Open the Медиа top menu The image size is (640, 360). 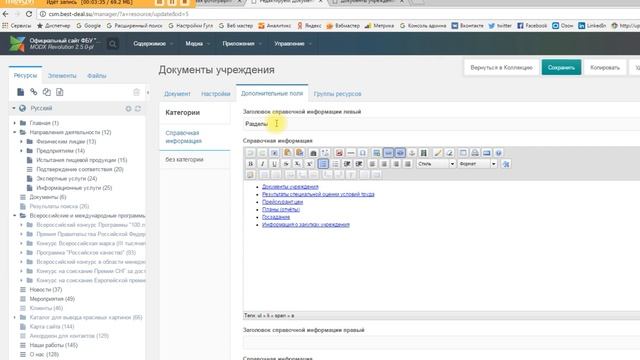point(197,44)
